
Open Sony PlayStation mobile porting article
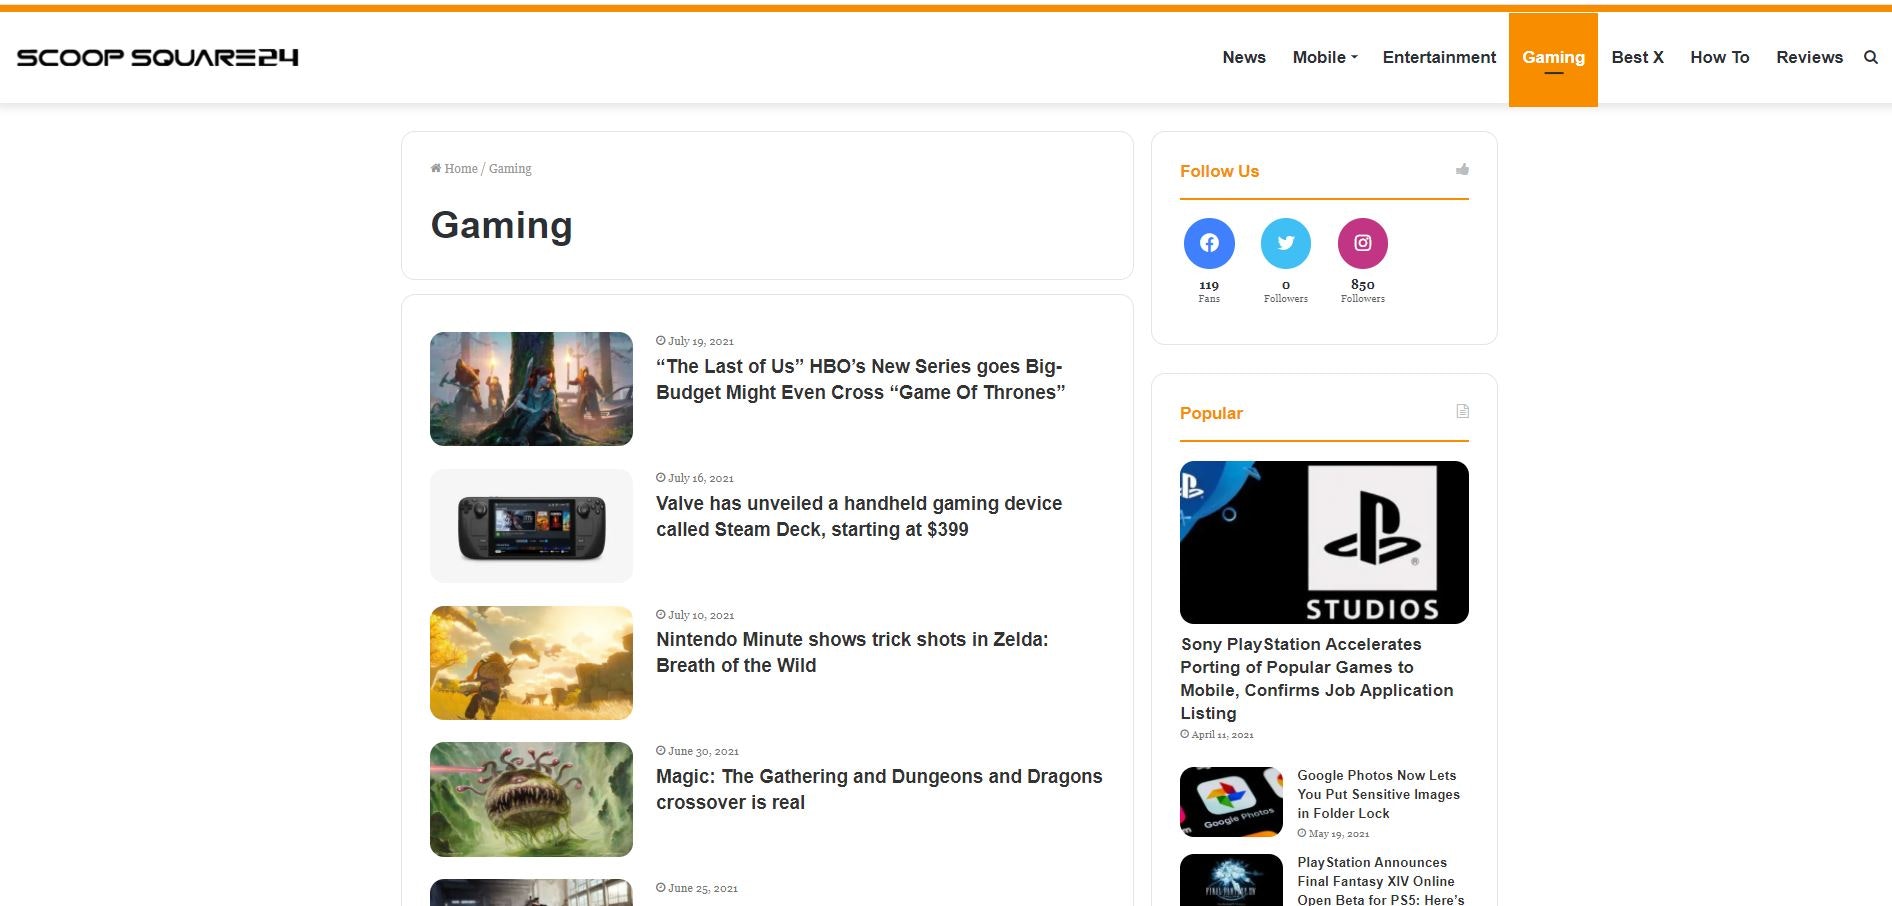pos(1317,678)
